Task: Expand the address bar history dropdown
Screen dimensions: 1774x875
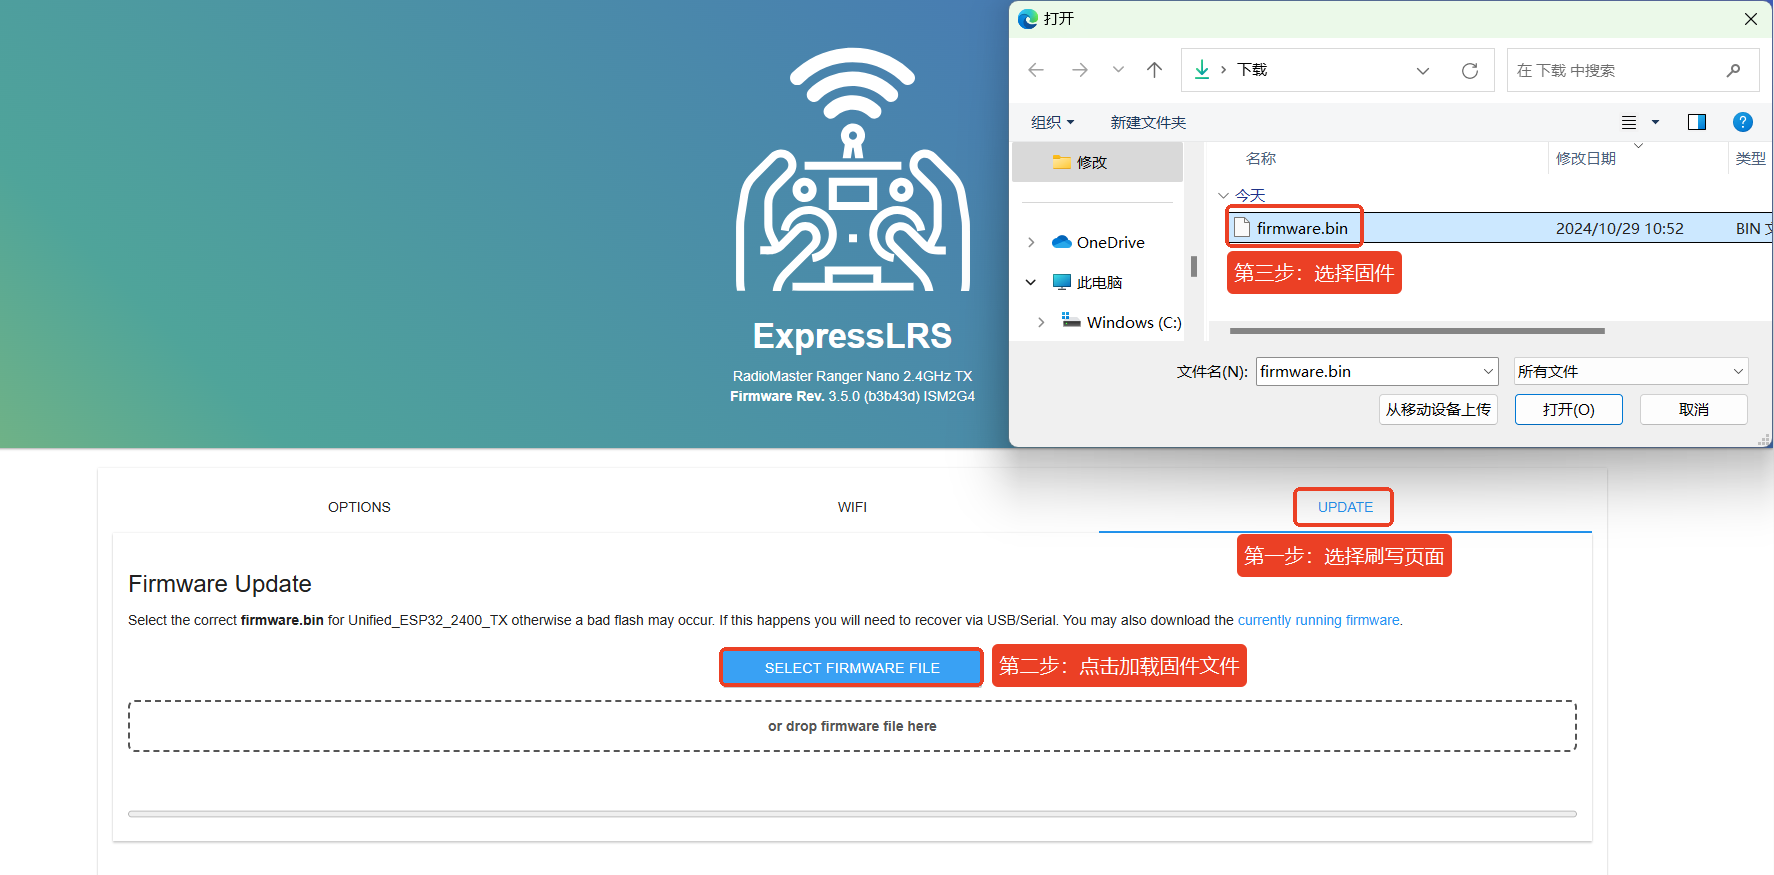Action: click(1423, 71)
